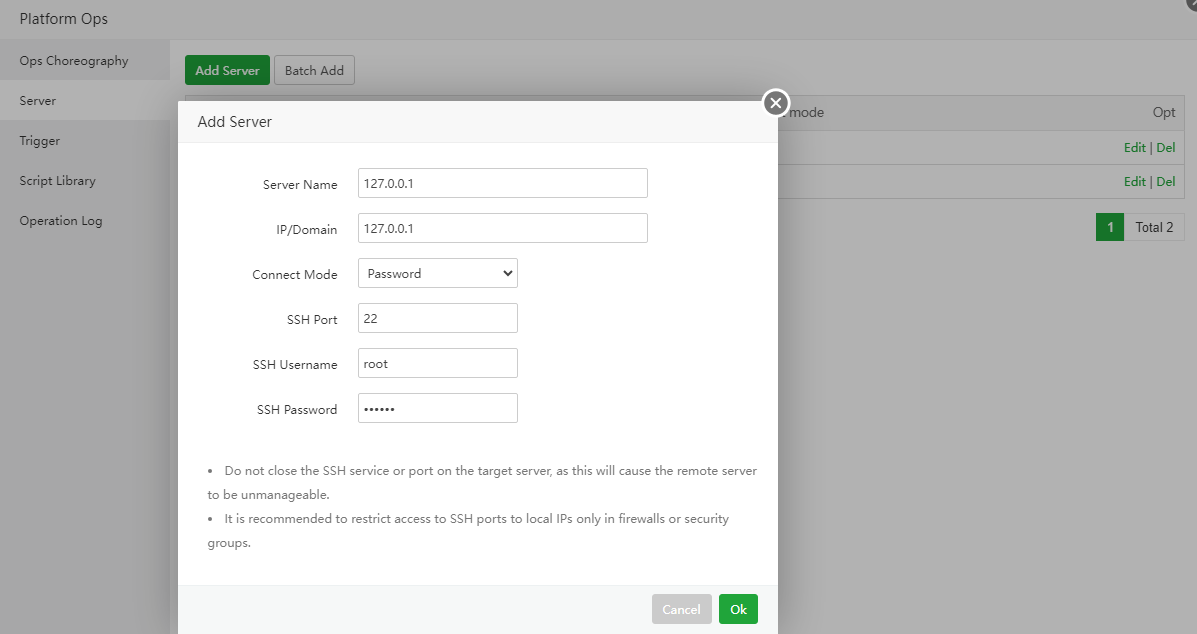Click the Batch Add button
The image size is (1197, 634).
pyautogui.click(x=314, y=71)
